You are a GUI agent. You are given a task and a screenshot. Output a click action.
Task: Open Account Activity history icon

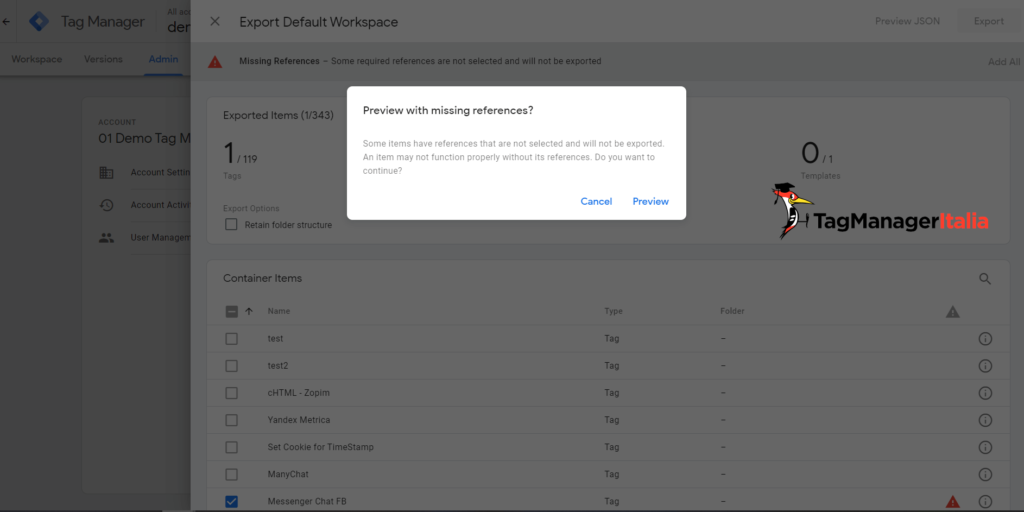pos(106,205)
